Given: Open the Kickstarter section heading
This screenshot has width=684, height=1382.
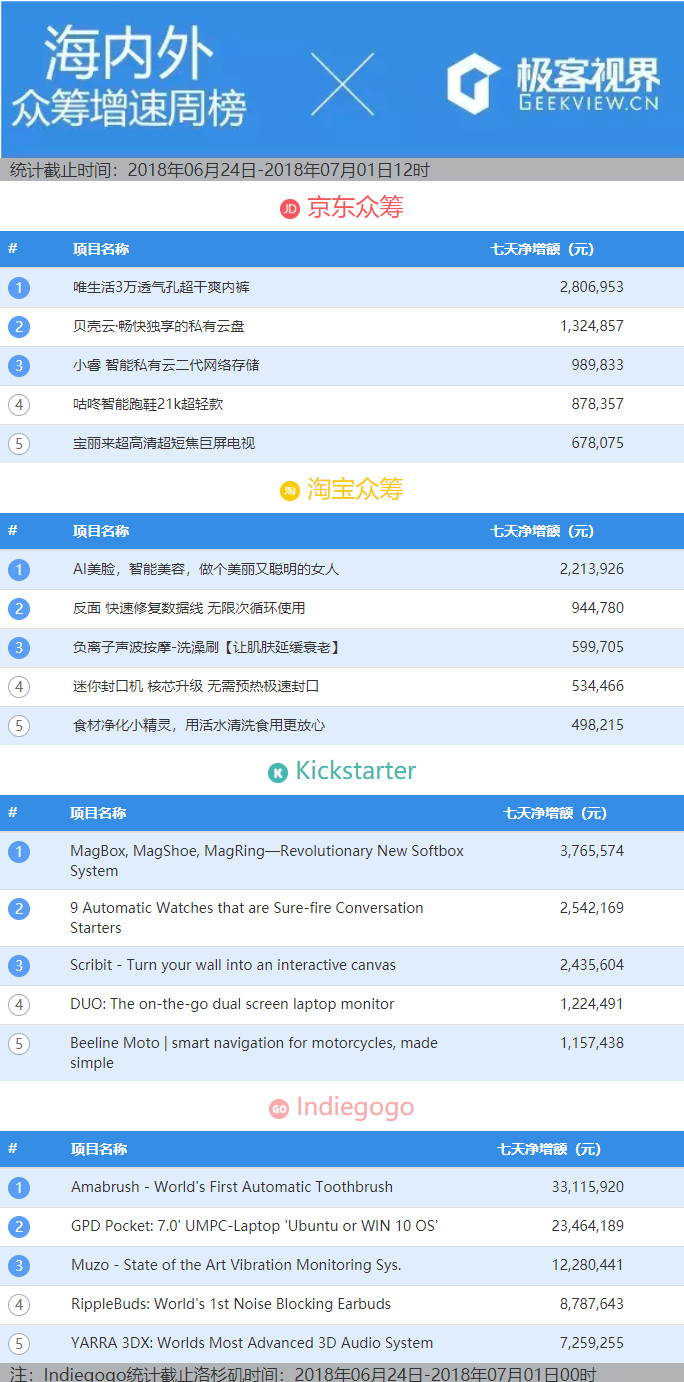Looking at the screenshot, I should 355,771.
